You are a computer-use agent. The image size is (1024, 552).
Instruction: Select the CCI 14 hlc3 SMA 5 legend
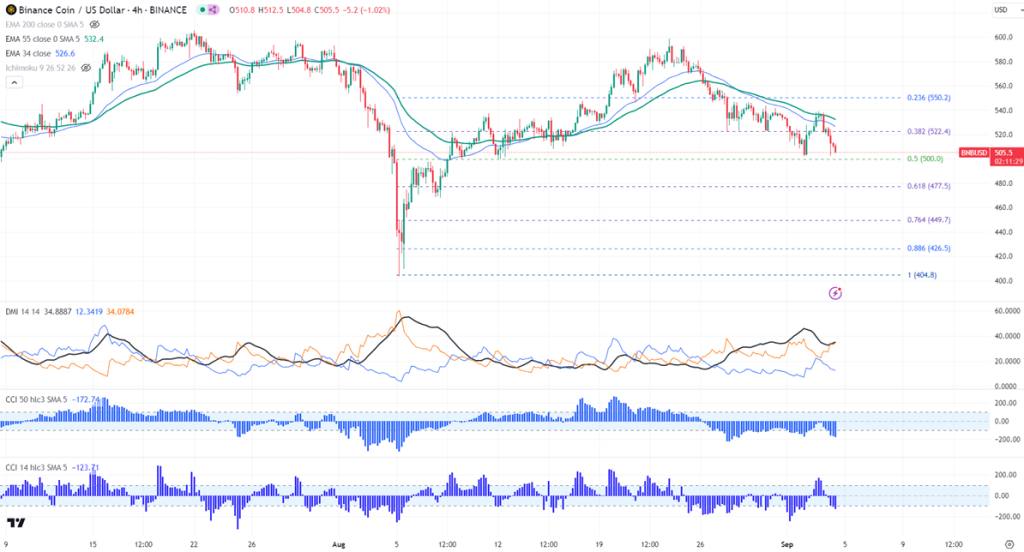click(x=36, y=468)
